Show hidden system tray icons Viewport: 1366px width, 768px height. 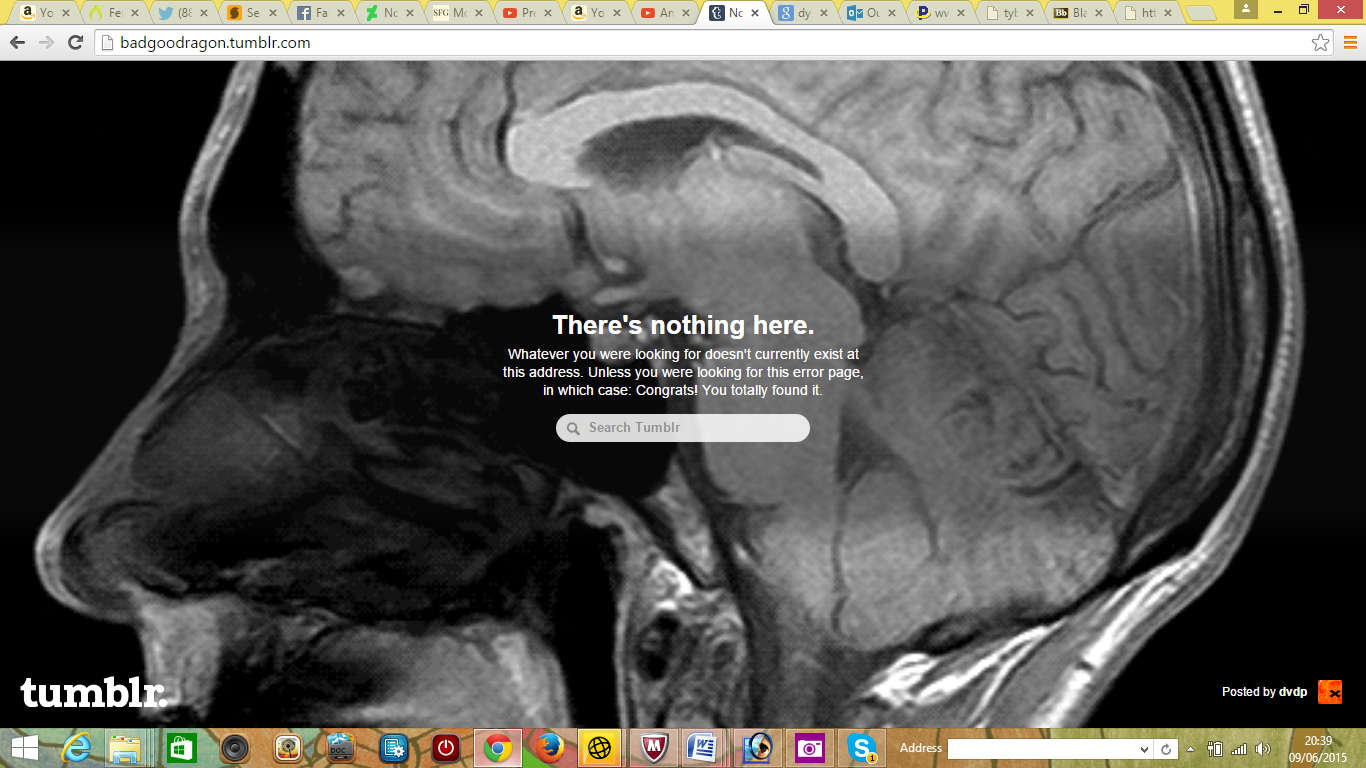[1190, 749]
